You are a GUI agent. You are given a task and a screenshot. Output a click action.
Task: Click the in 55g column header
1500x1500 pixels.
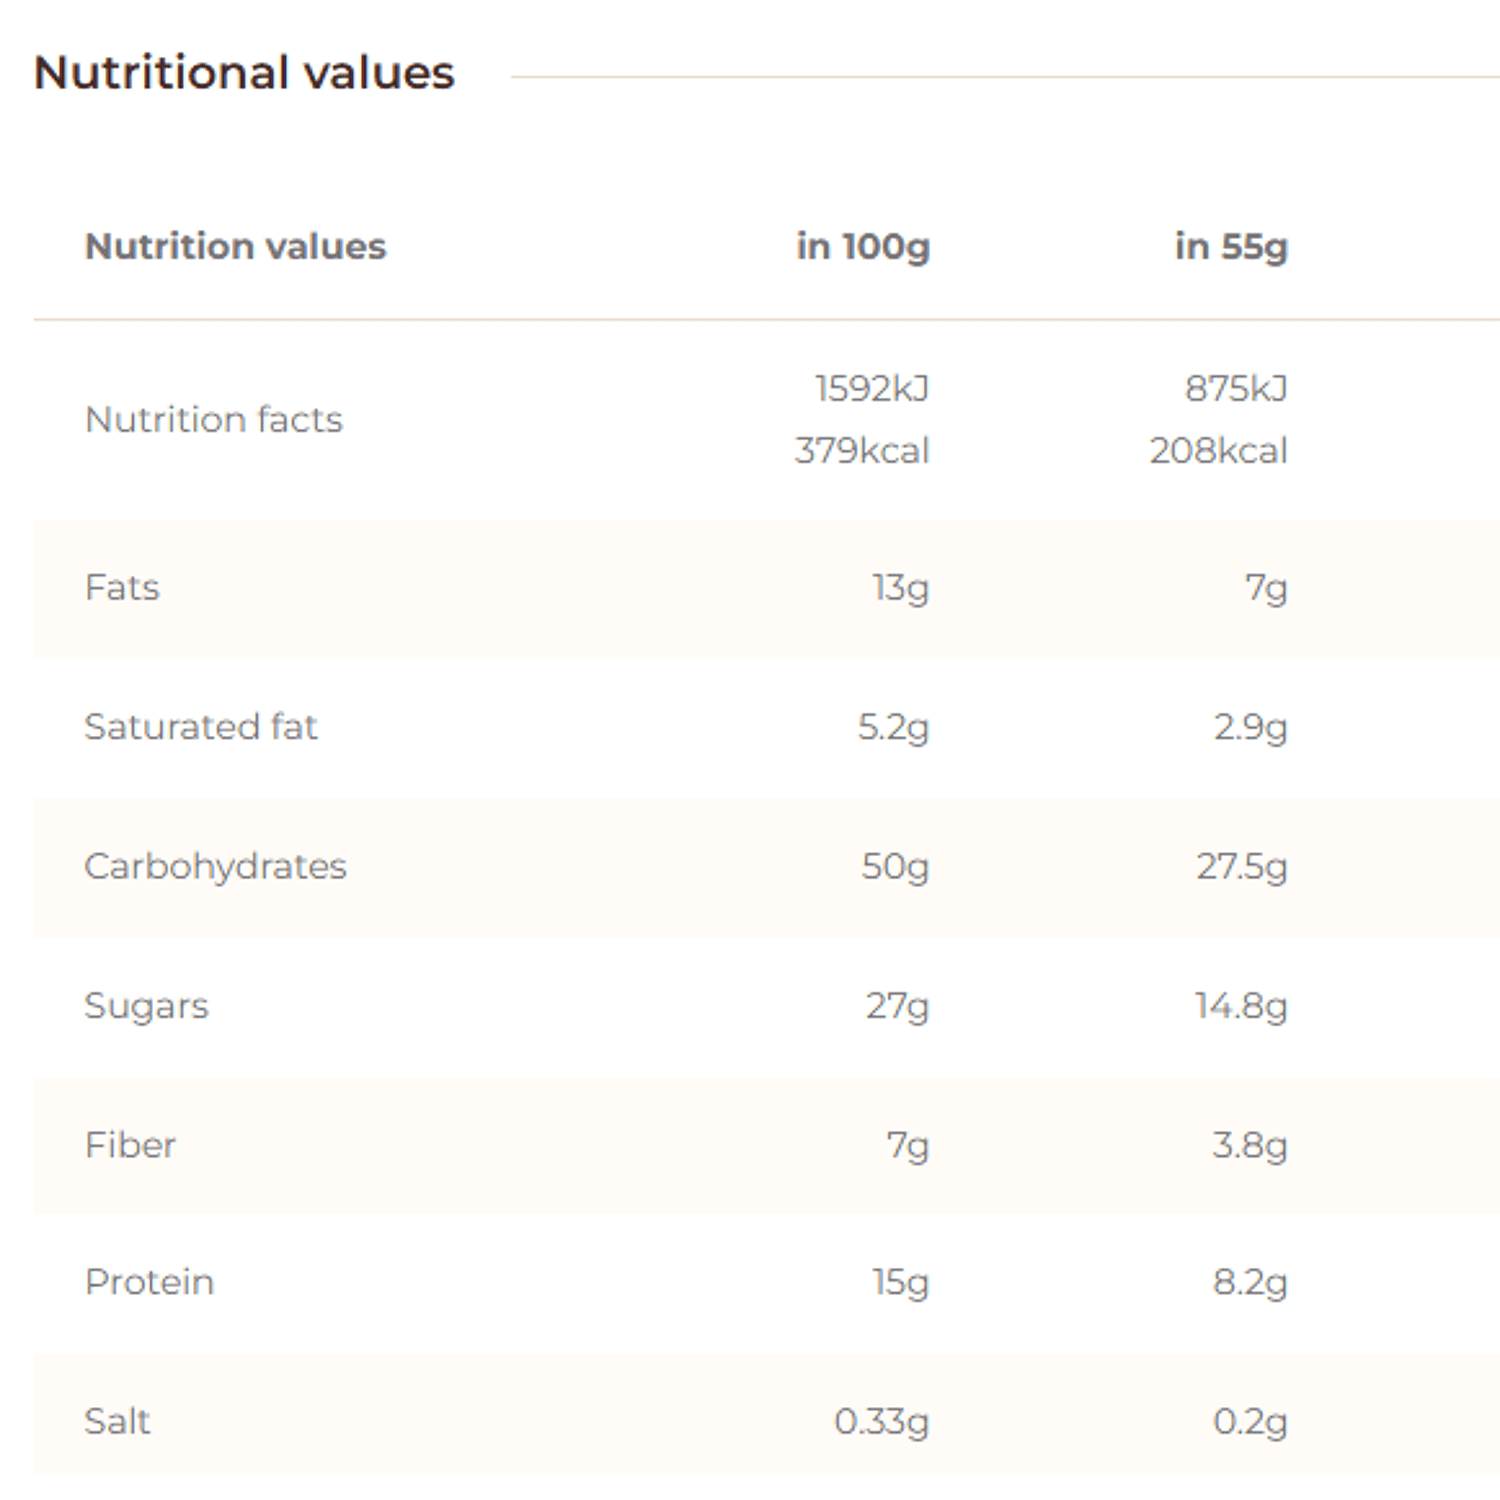coord(1231,247)
